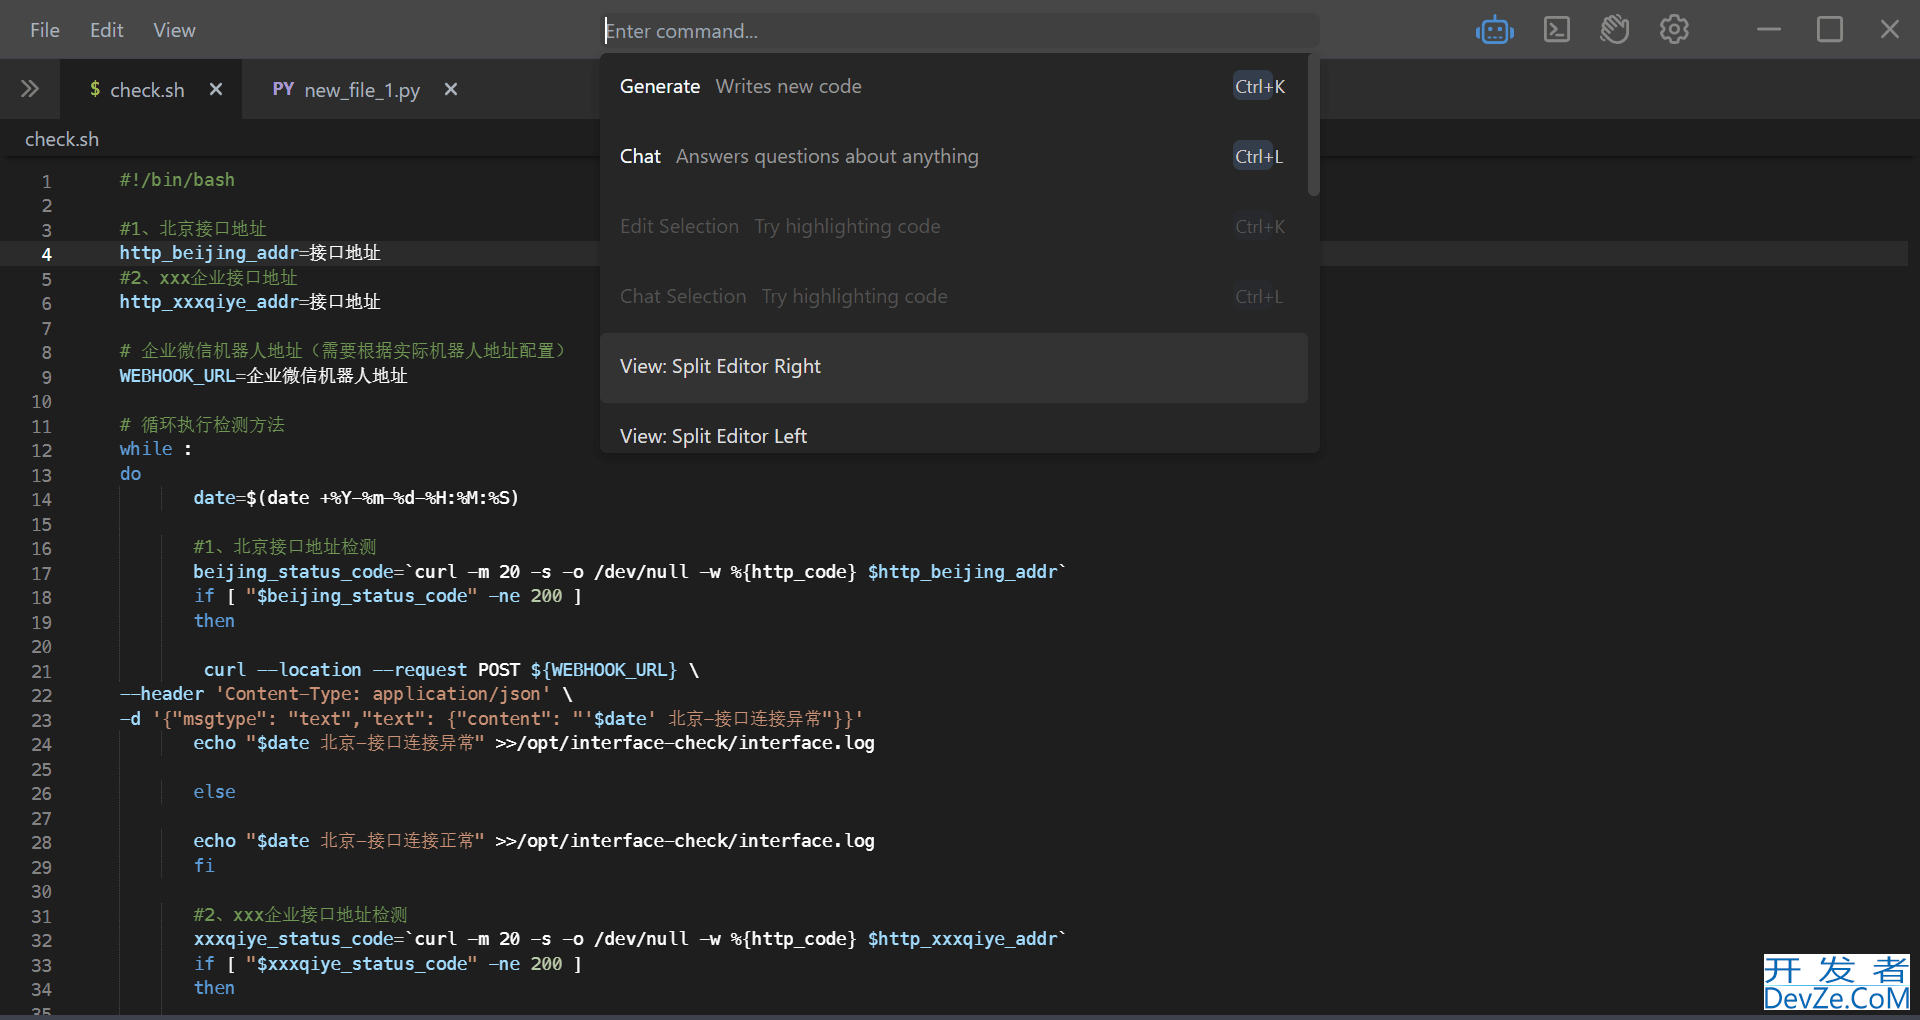Click the #!/bin/bash shebang line
The height and width of the screenshot is (1020, 1920).
point(177,180)
